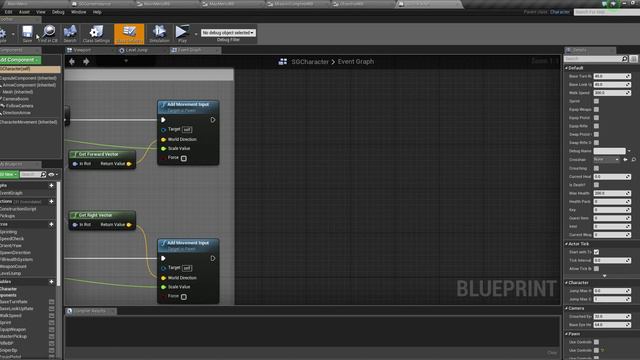Add new graph with Graphs plus icon
The height and width of the screenshot is (360, 640).
coord(51,186)
